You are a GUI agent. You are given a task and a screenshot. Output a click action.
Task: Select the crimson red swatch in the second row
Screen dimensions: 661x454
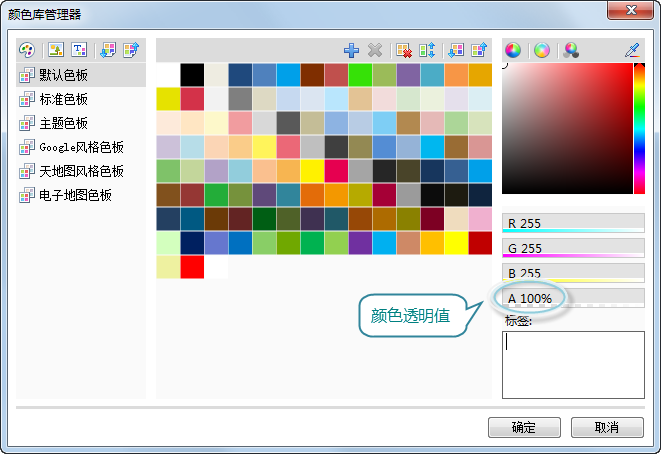click(192, 99)
